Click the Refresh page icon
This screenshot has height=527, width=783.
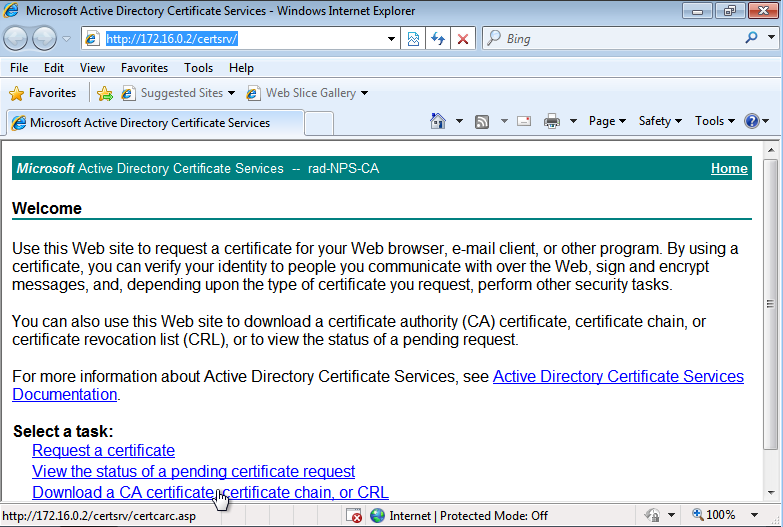pos(438,39)
